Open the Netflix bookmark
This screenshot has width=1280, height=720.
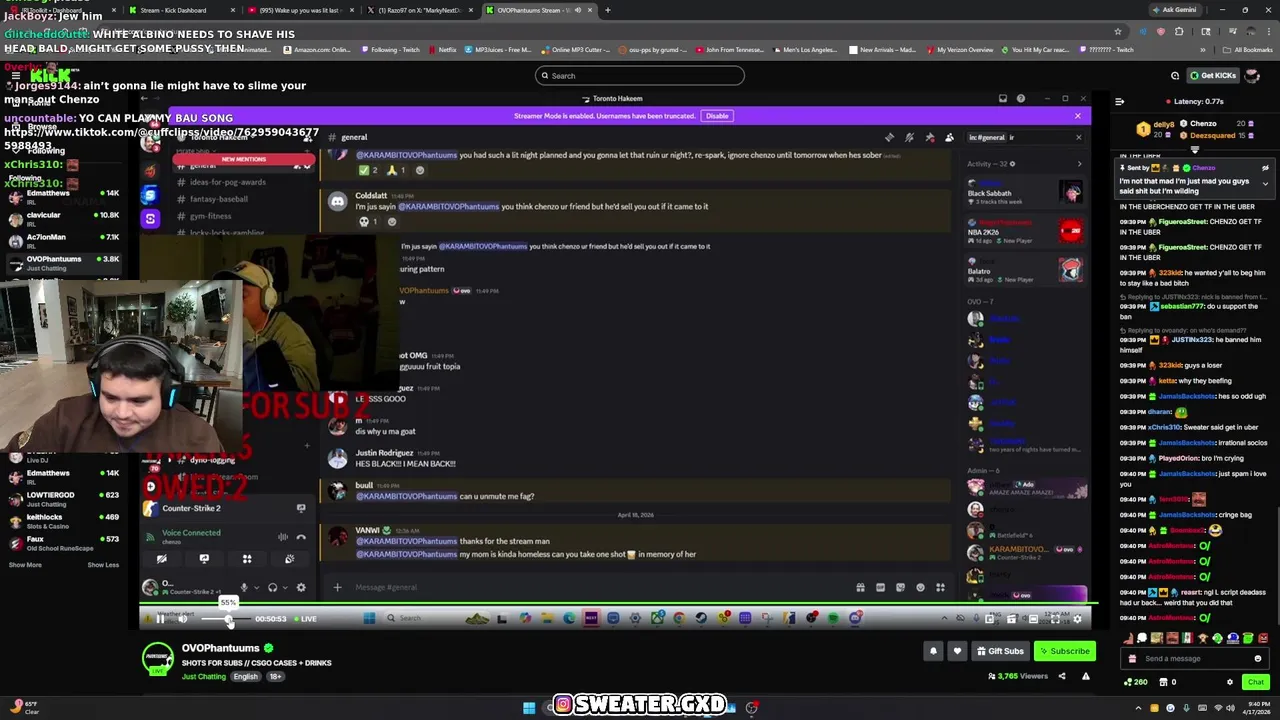tap(443, 49)
